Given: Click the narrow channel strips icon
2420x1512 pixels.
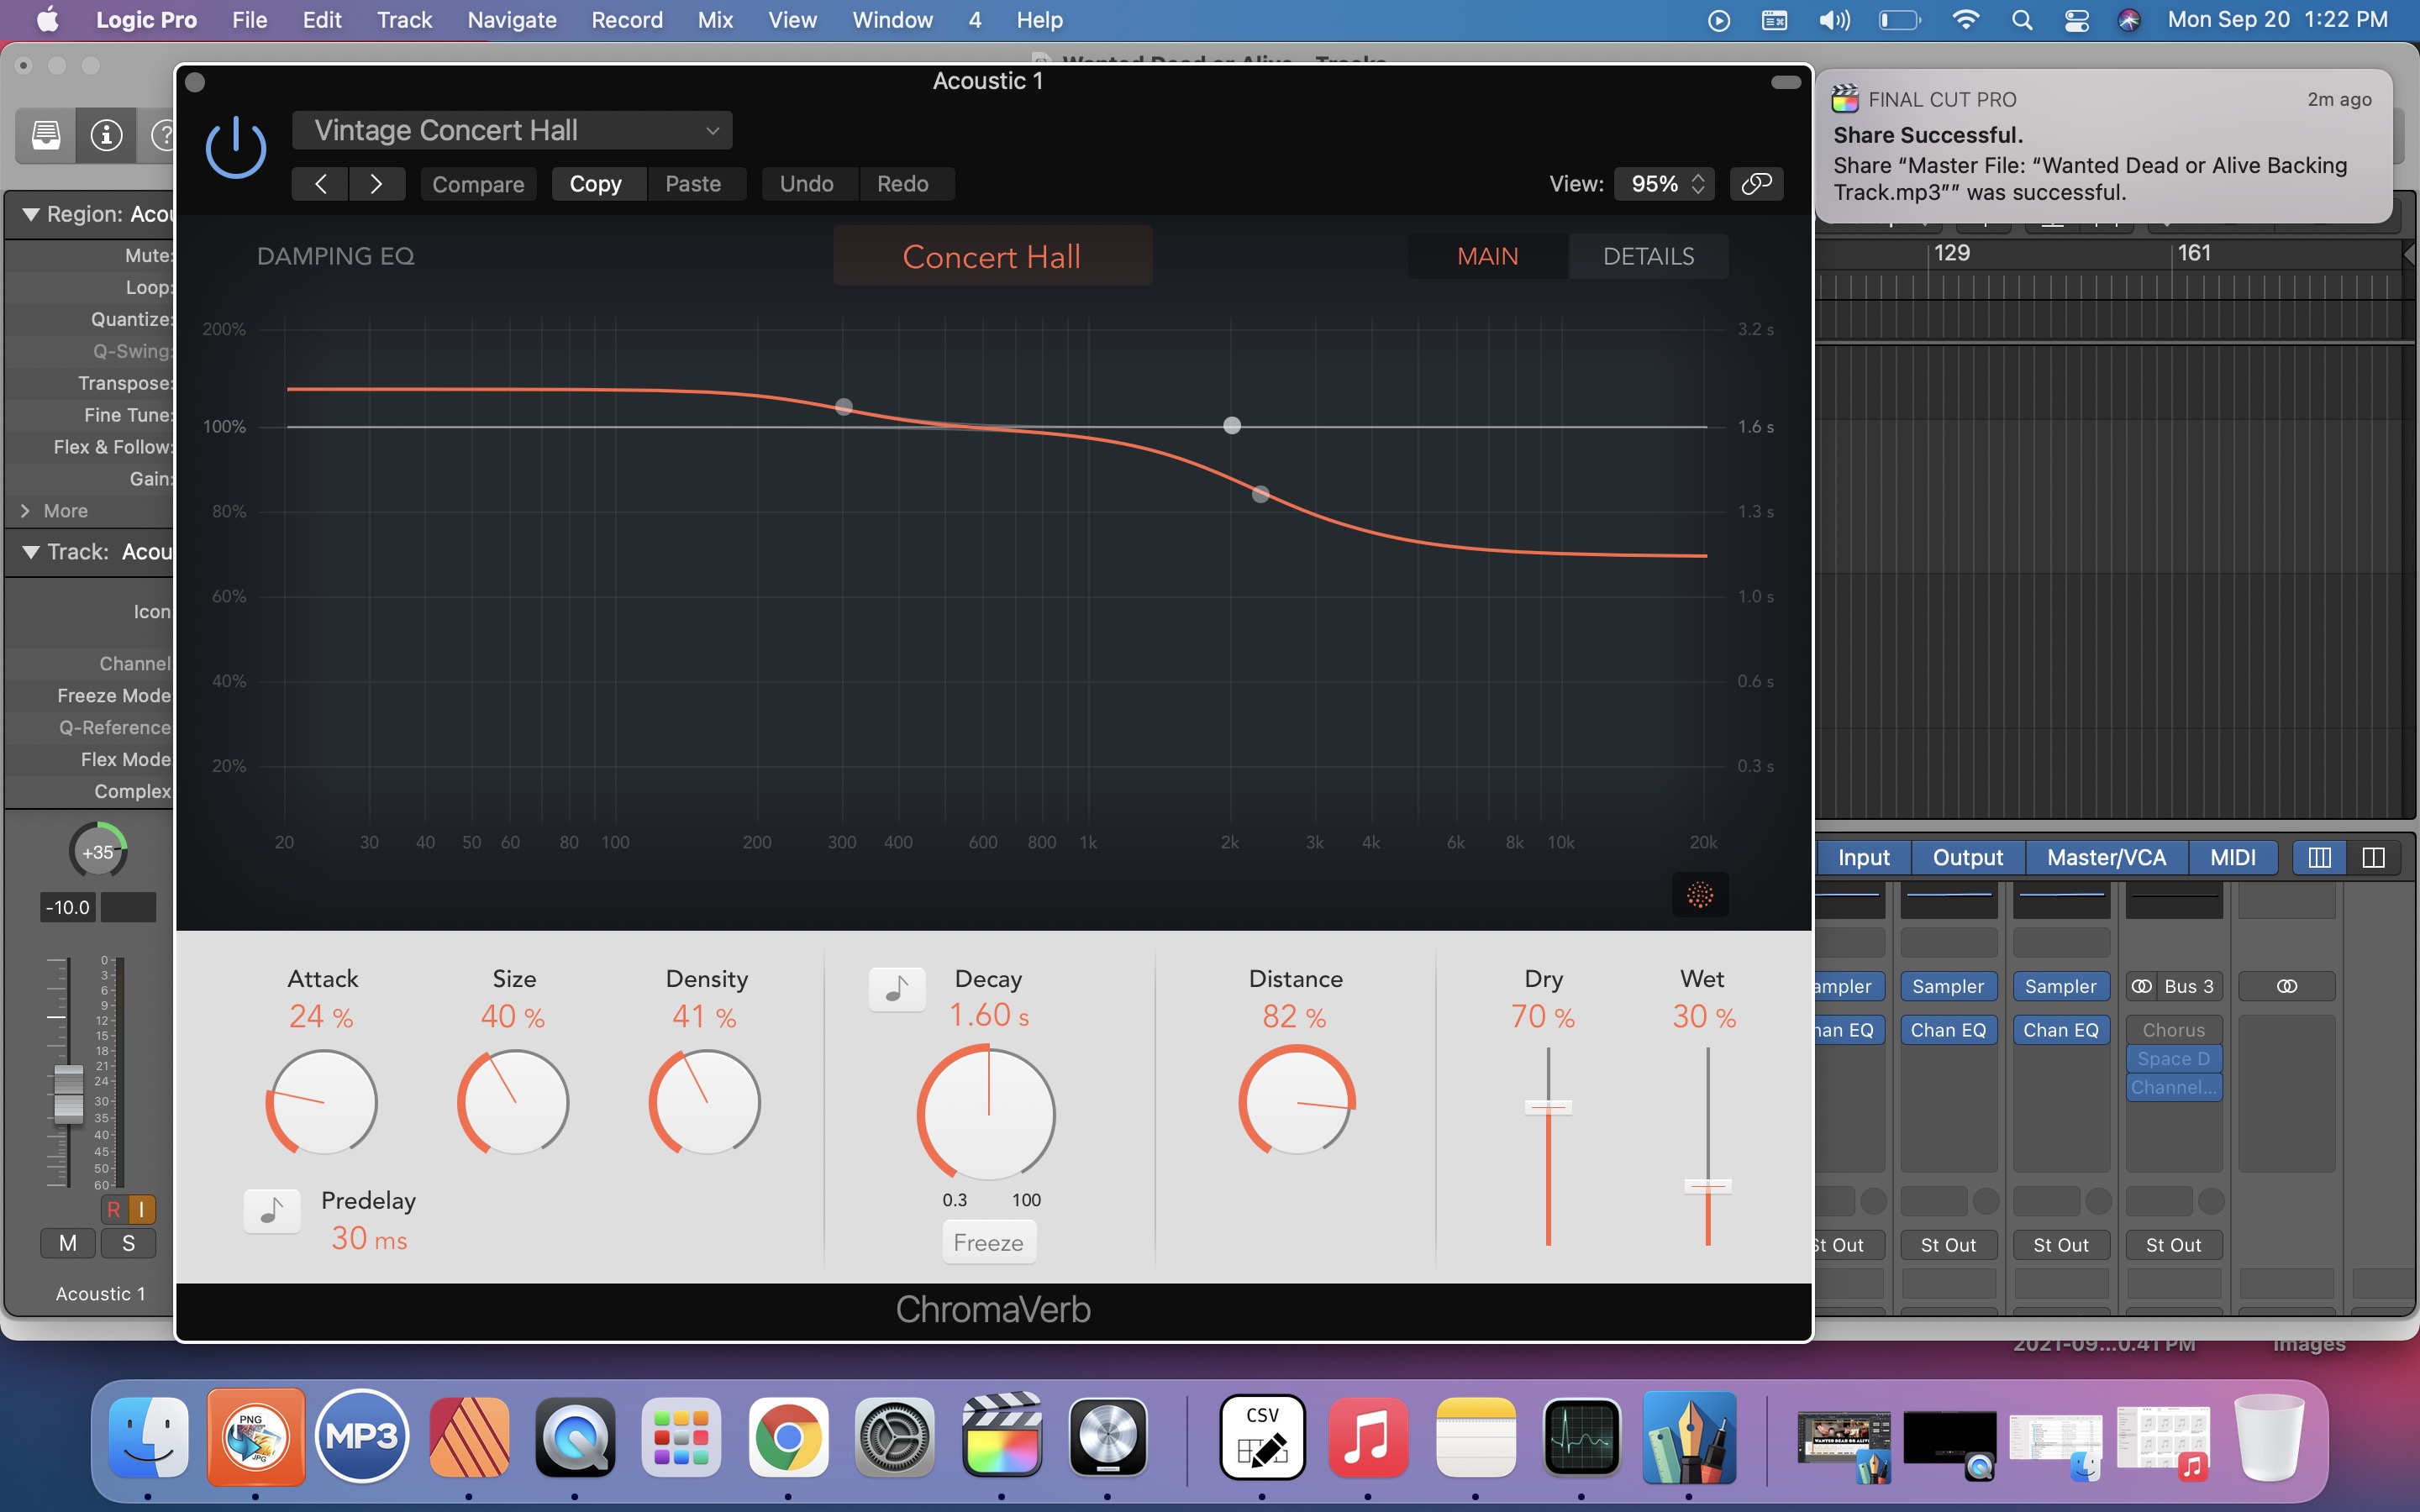Looking at the screenshot, I should pyautogui.click(x=2319, y=857).
